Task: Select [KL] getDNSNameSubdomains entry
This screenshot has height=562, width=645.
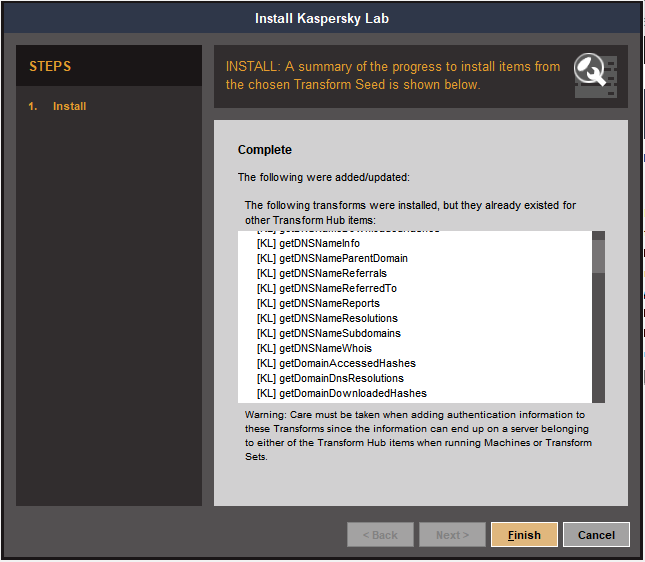Action: [x=329, y=333]
